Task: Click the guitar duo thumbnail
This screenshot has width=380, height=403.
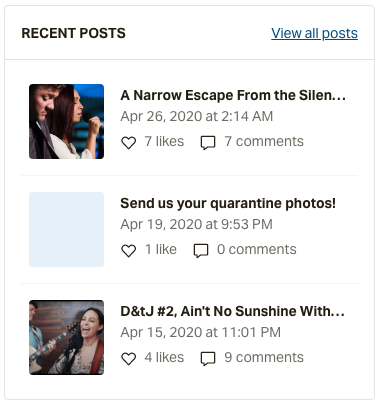Action: pyautogui.click(x=66, y=337)
